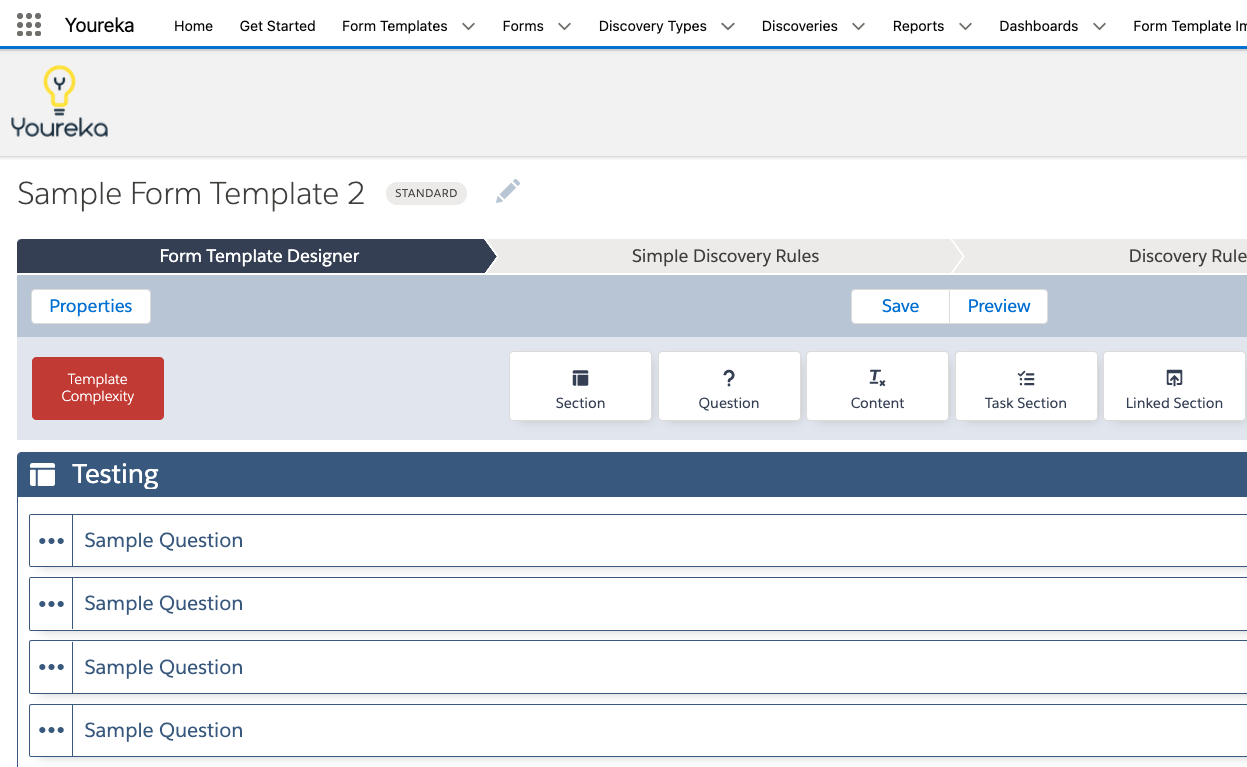Click the Youreka lightbulb logo
This screenshot has width=1247, height=767.
tap(59, 101)
